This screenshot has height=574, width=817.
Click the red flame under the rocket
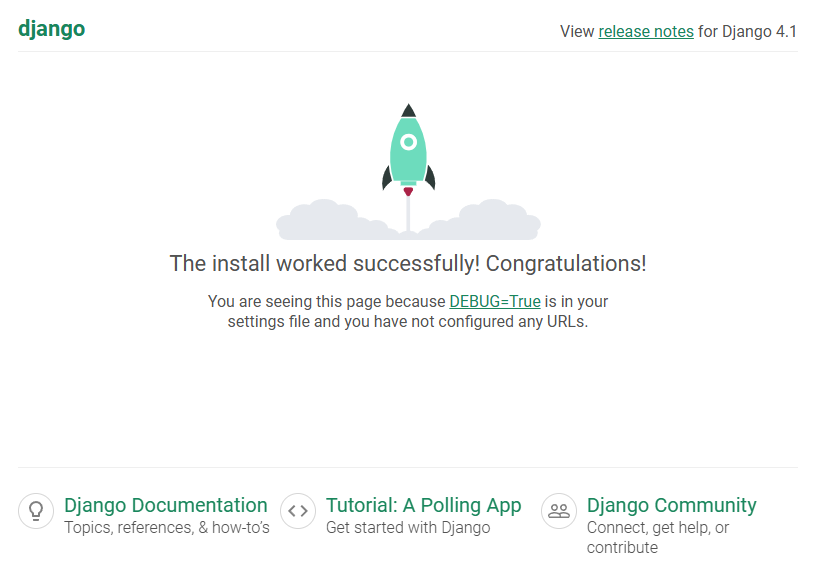coord(408,192)
